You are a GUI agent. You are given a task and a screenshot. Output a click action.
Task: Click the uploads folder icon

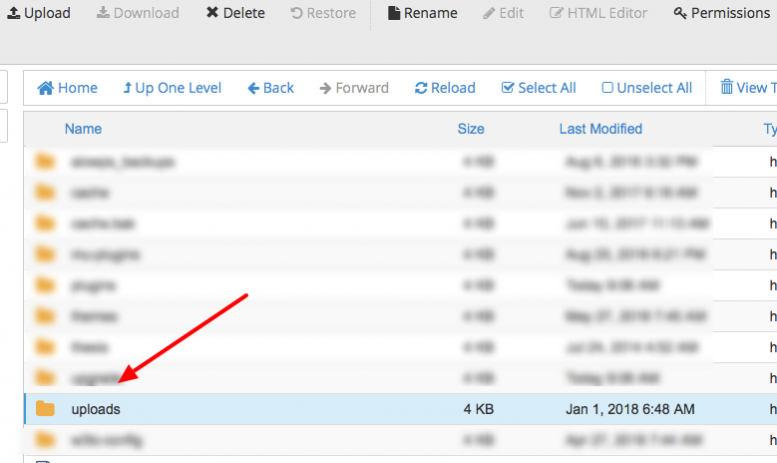click(x=45, y=408)
